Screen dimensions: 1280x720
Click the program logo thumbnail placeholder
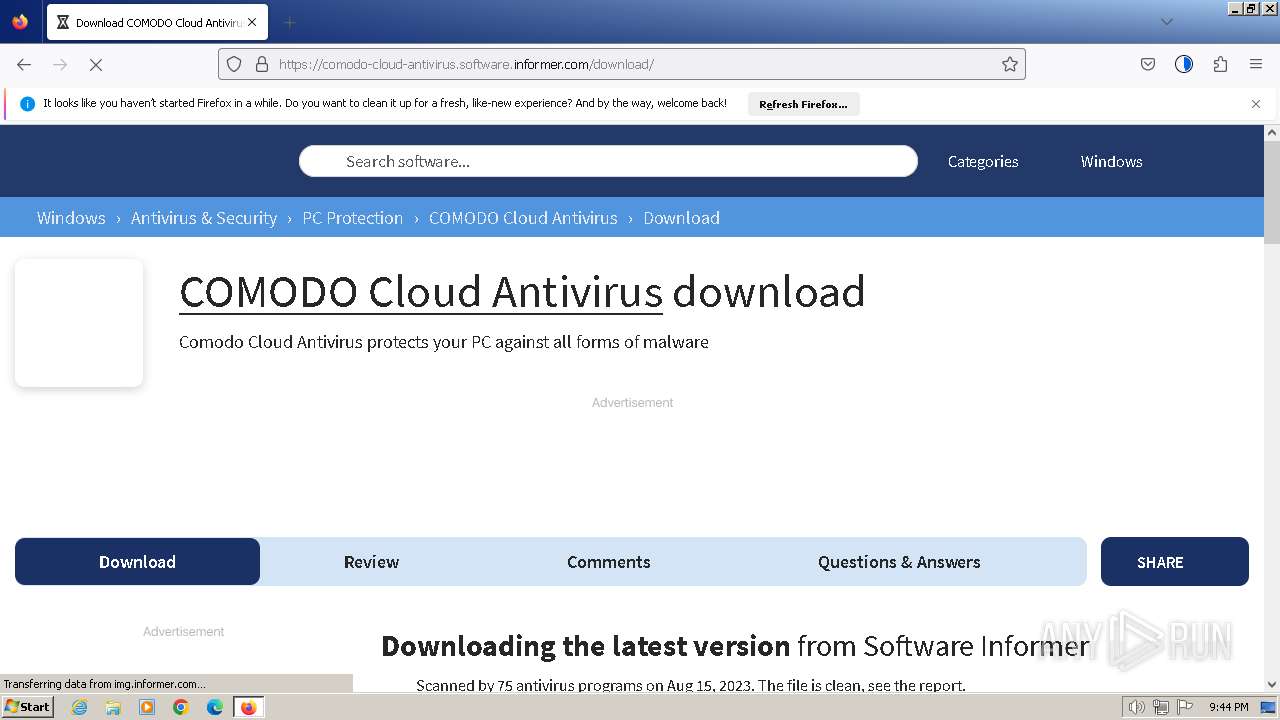(x=79, y=323)
